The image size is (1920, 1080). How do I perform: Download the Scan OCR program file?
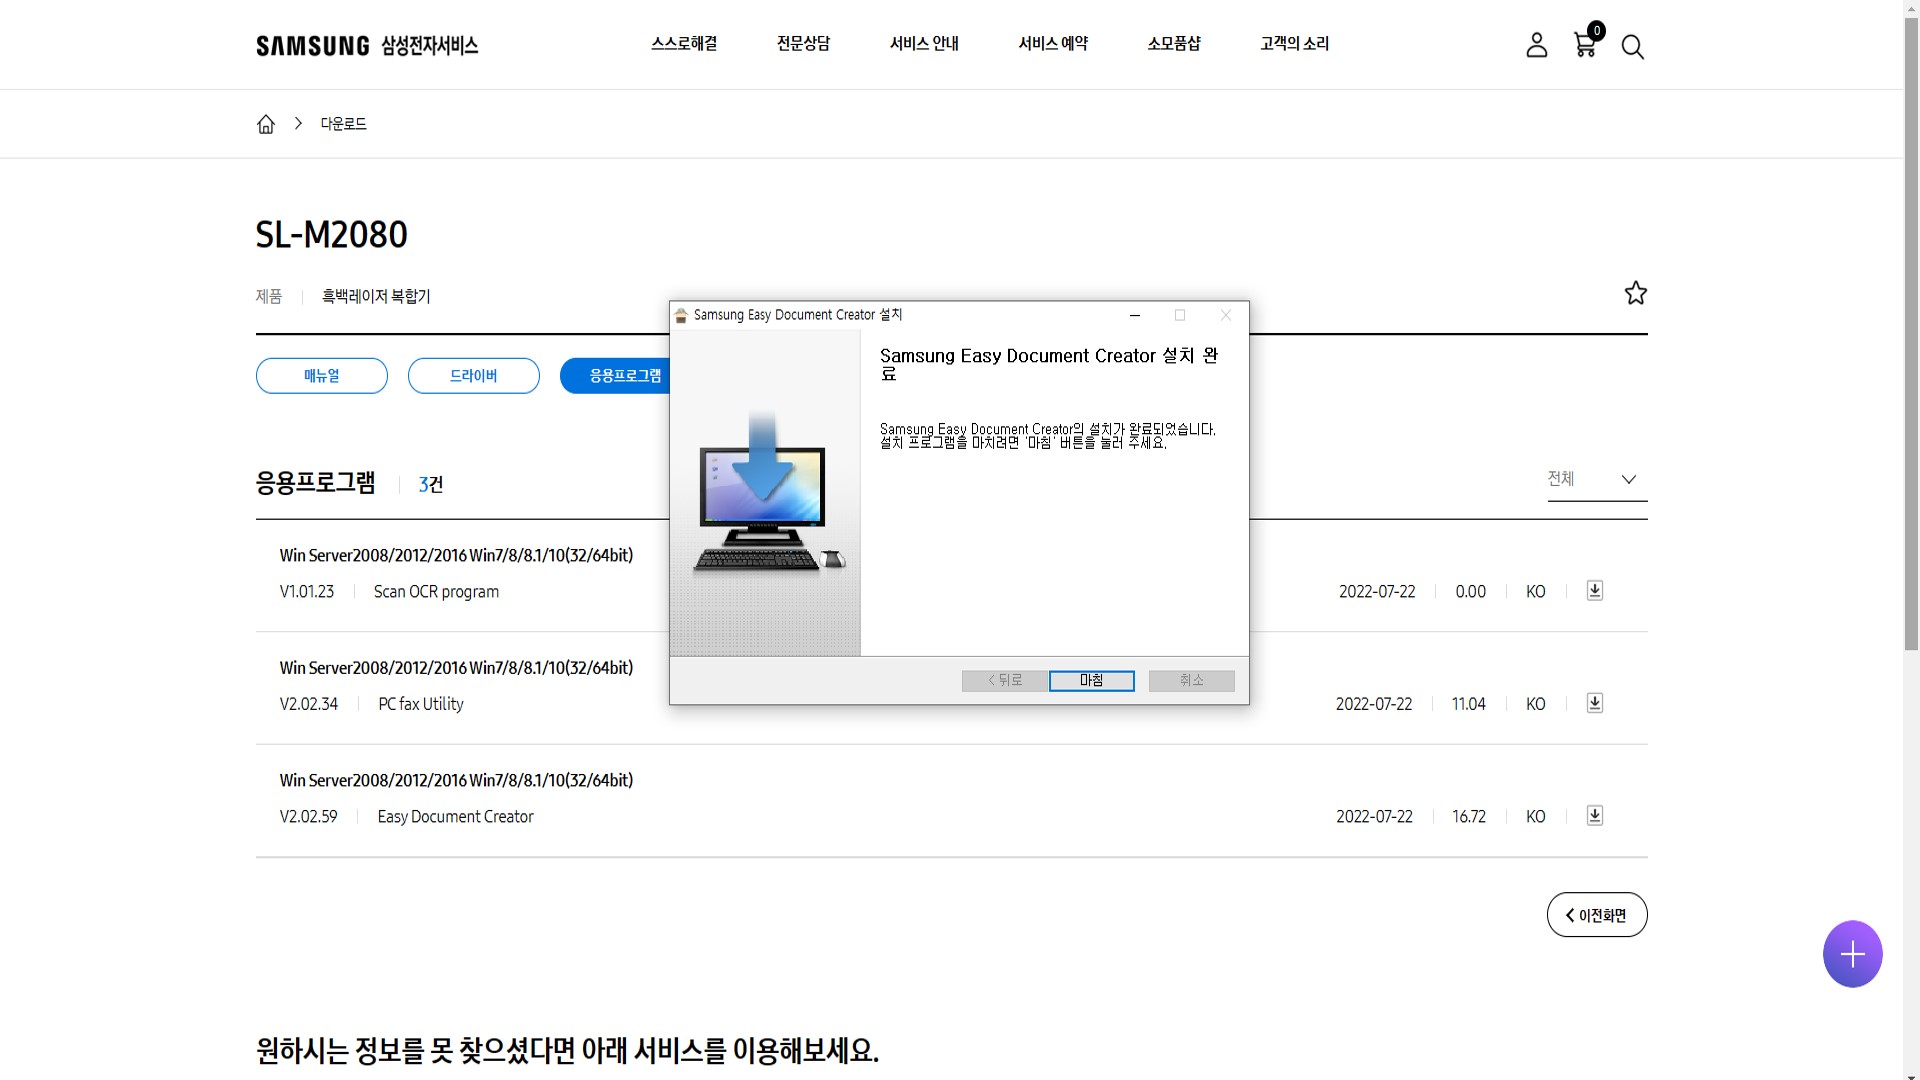(1595, 591)
